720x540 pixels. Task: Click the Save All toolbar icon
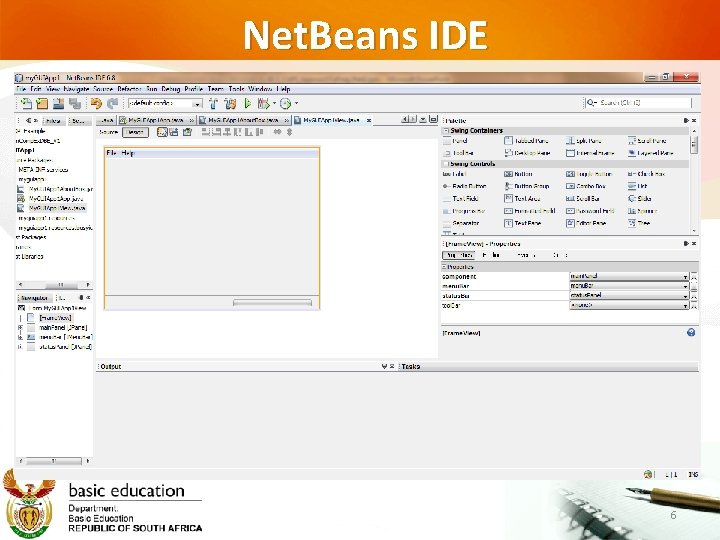click(75, 103)
